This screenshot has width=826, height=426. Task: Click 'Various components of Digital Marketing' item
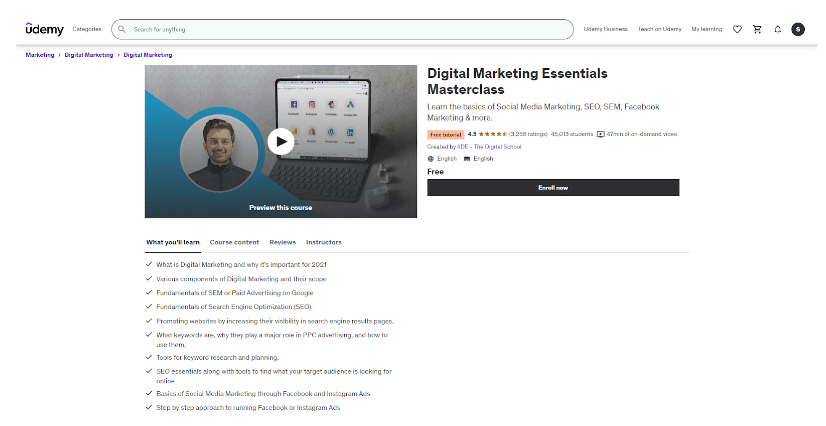point(241,279)
